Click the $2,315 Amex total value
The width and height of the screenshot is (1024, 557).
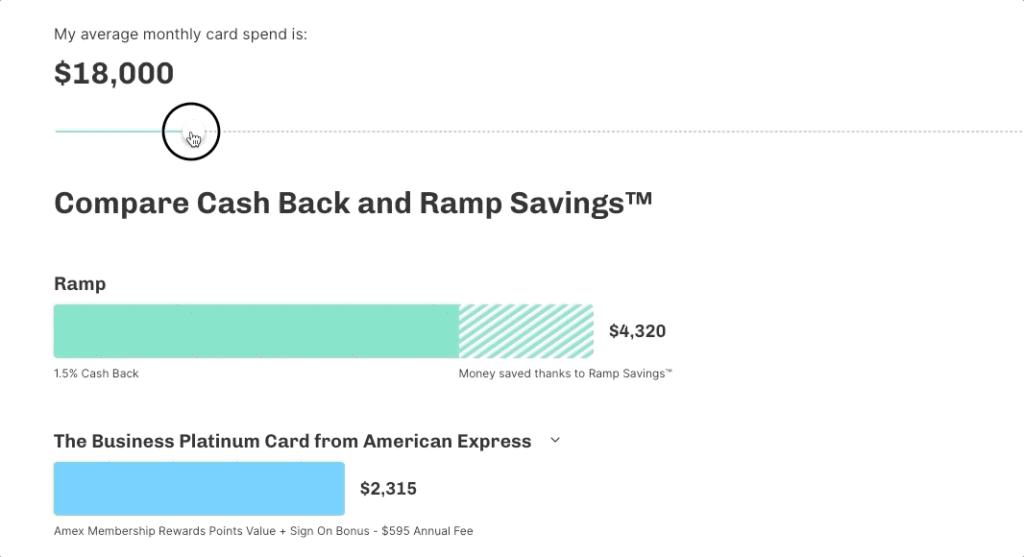pos(388,488)
